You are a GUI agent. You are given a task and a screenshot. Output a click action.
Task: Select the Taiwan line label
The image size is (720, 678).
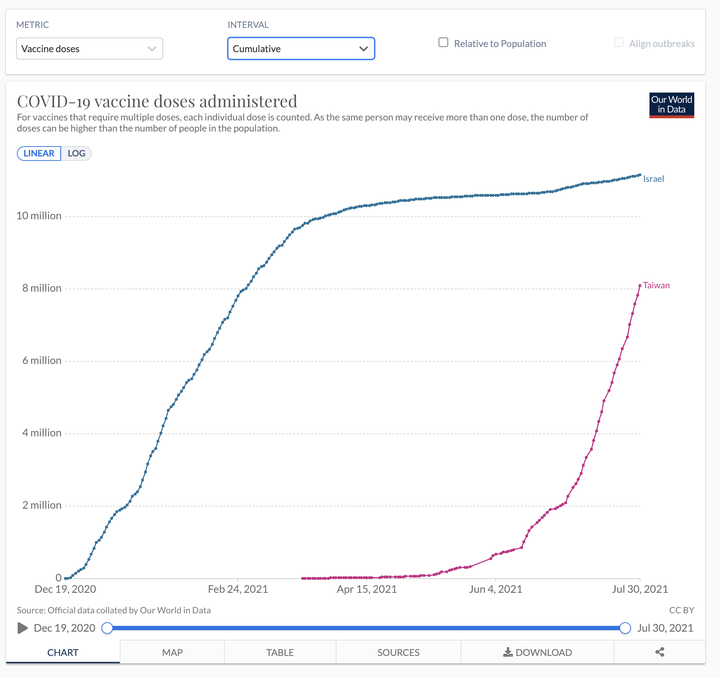click(656, 285)
